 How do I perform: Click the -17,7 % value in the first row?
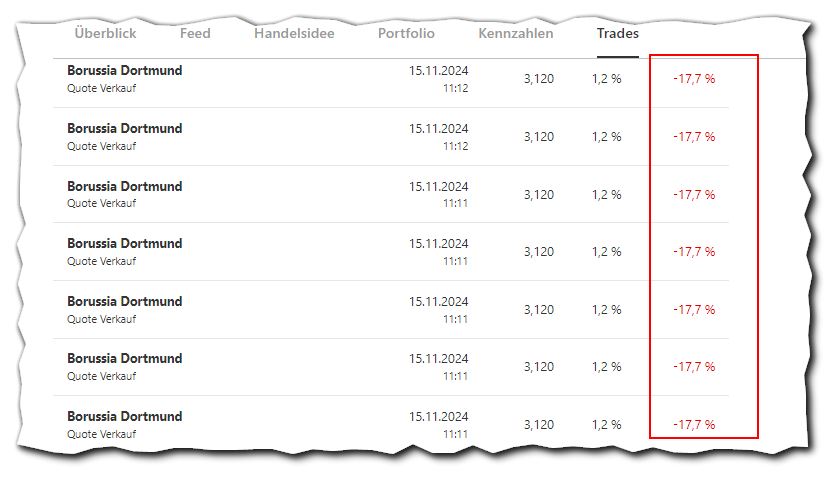[694, 79]
